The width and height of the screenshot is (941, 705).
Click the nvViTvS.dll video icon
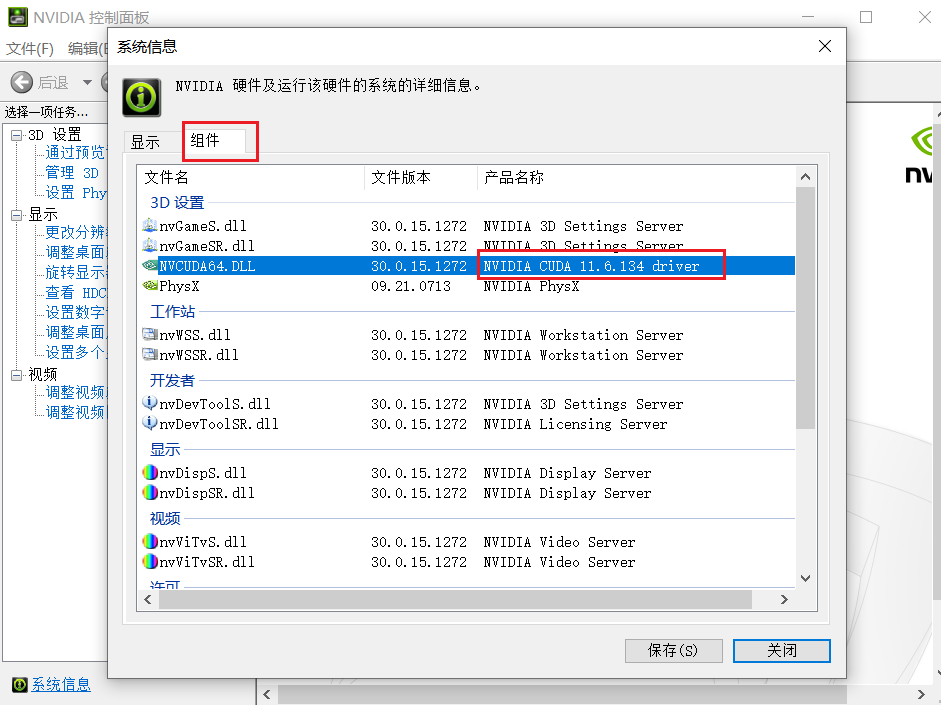(x=149, y=542)
